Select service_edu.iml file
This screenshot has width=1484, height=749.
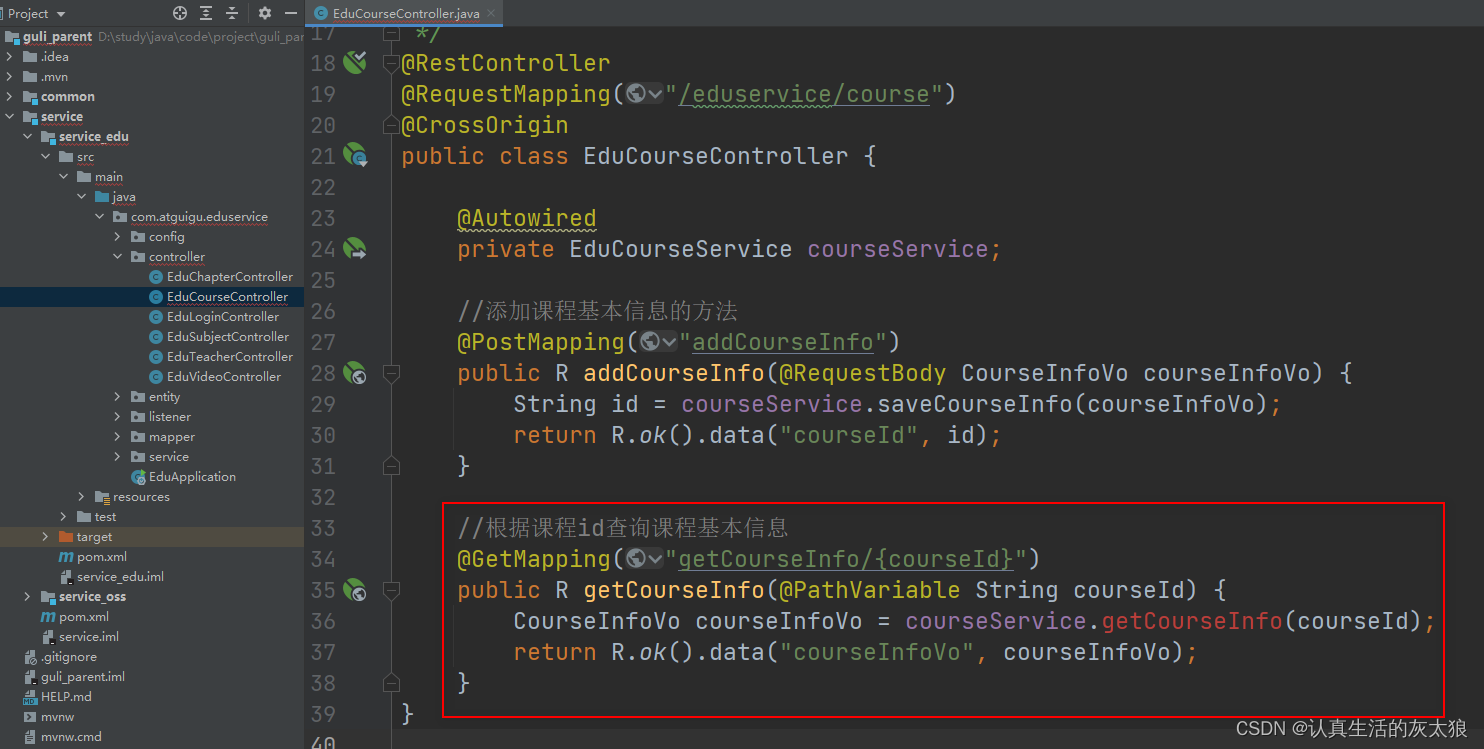pos(120,577)
